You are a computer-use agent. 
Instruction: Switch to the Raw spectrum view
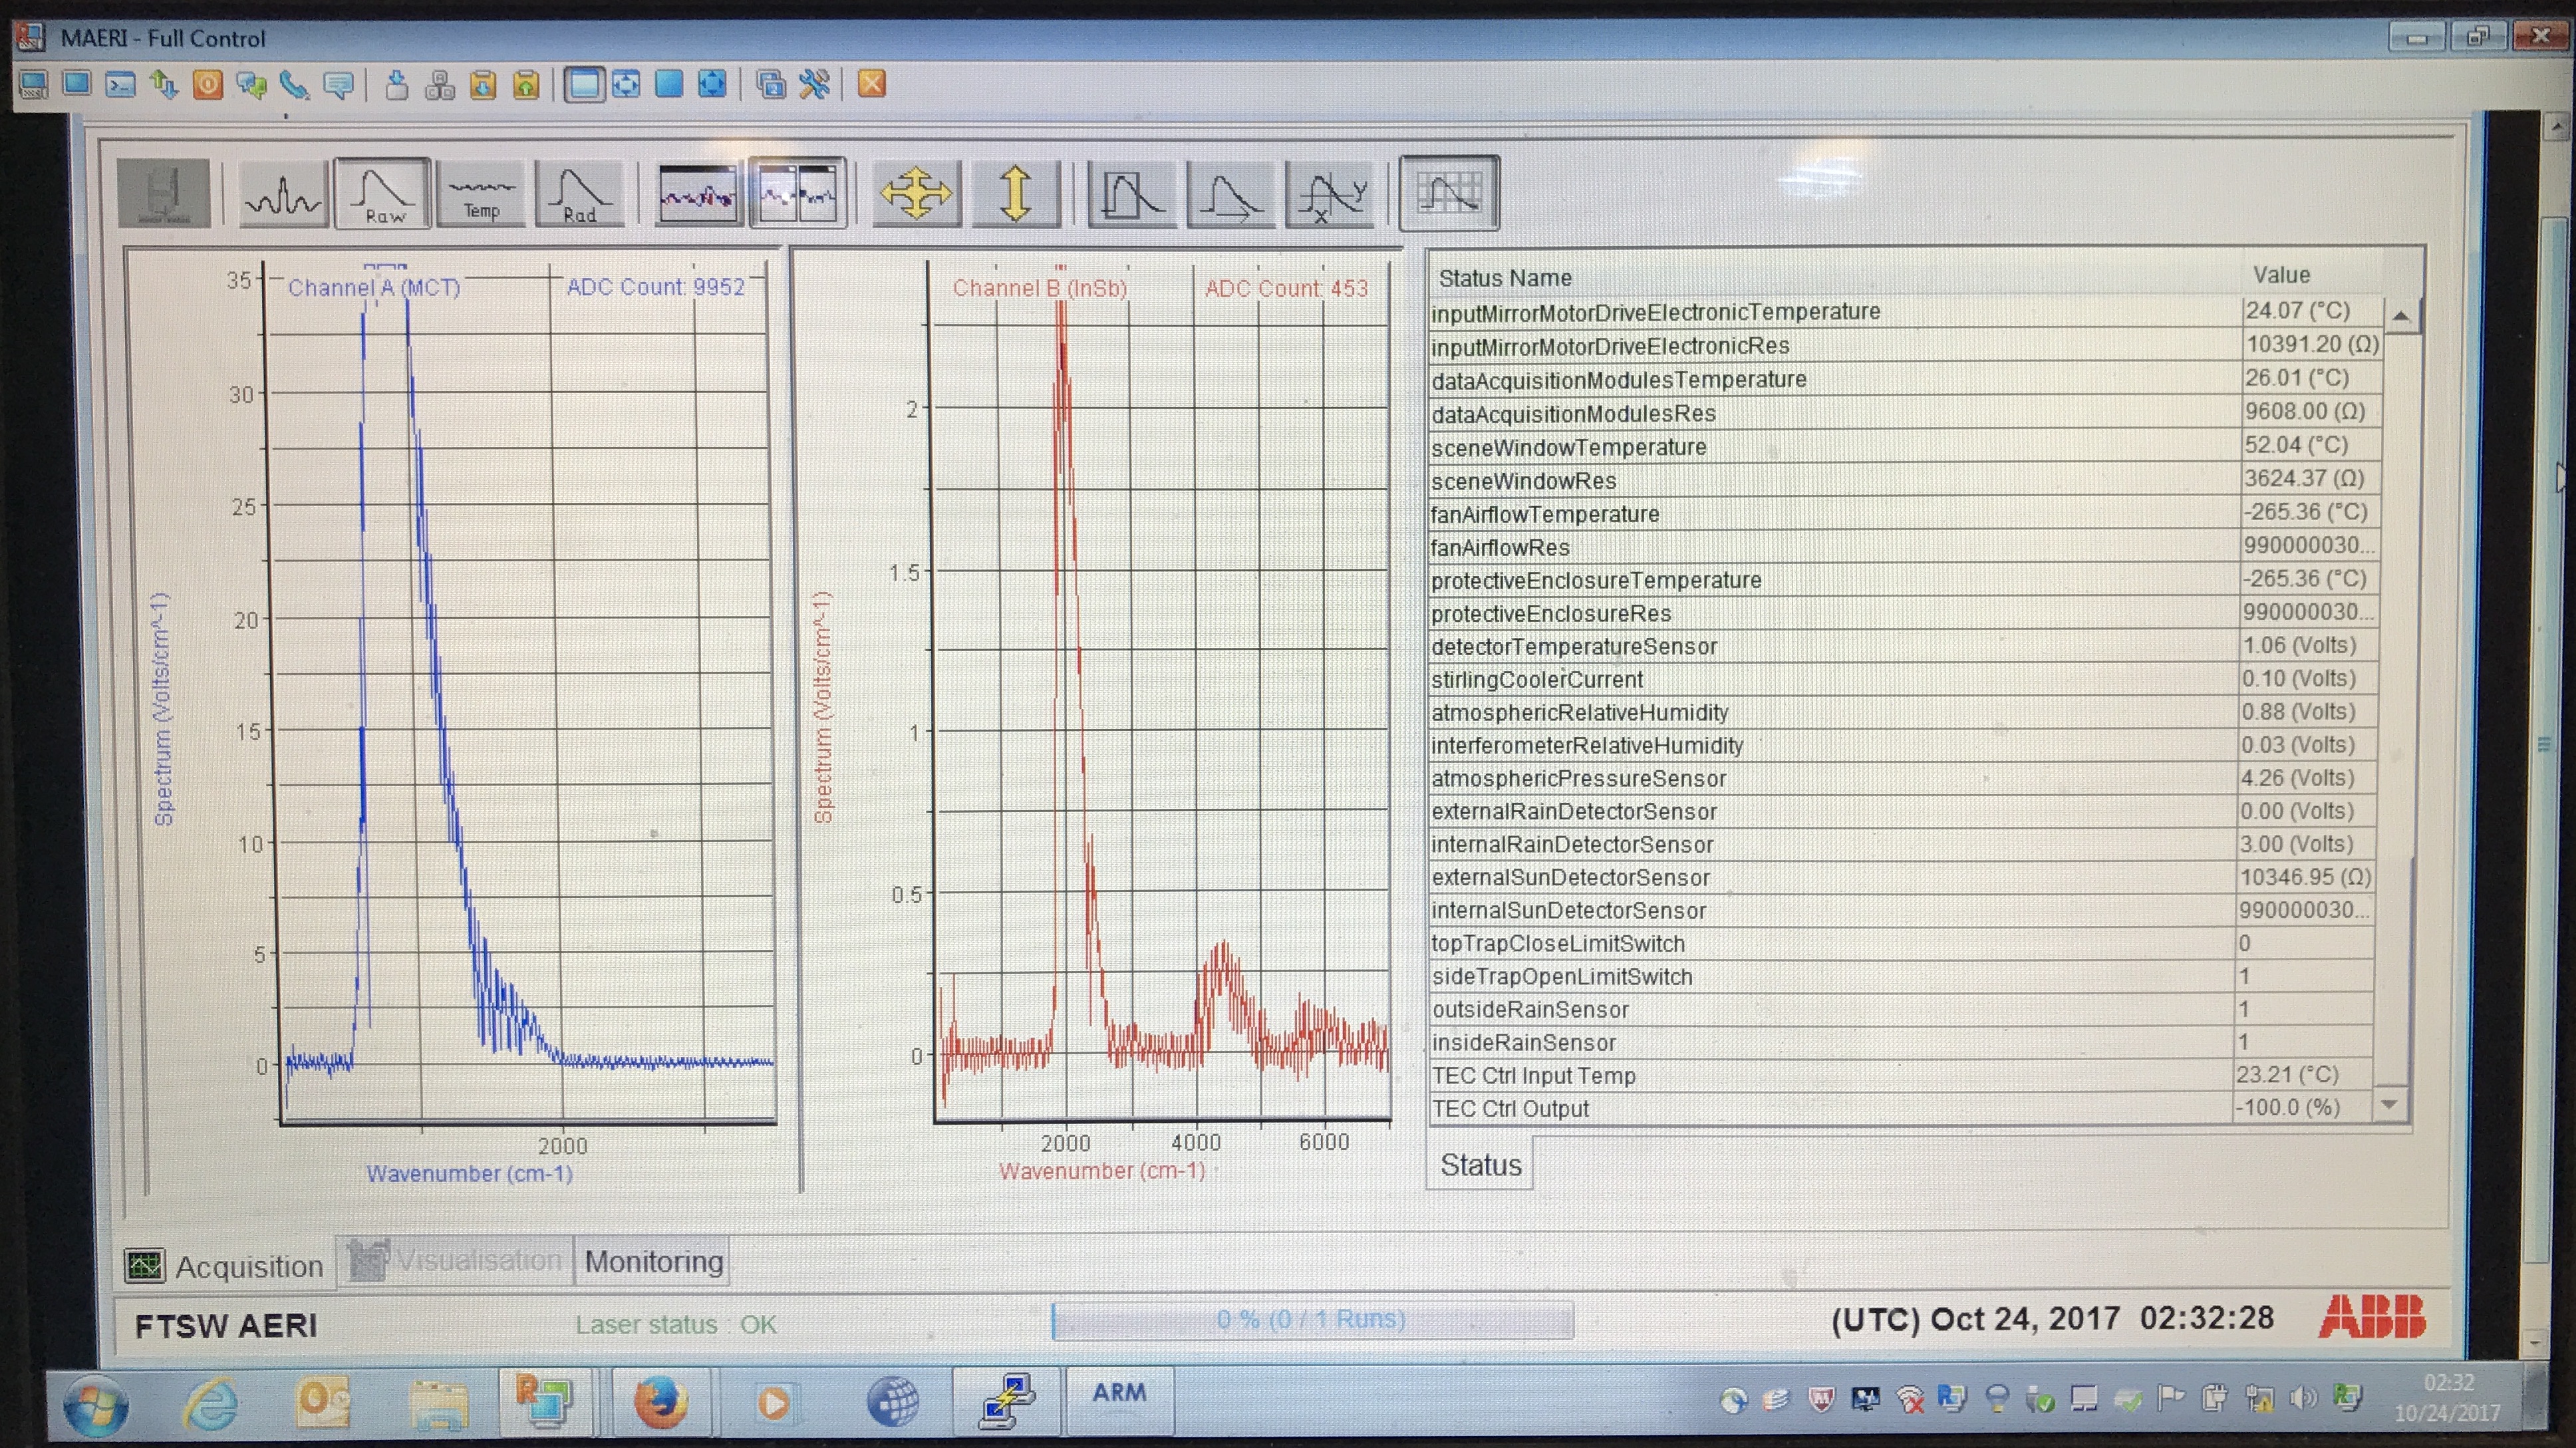383,193
